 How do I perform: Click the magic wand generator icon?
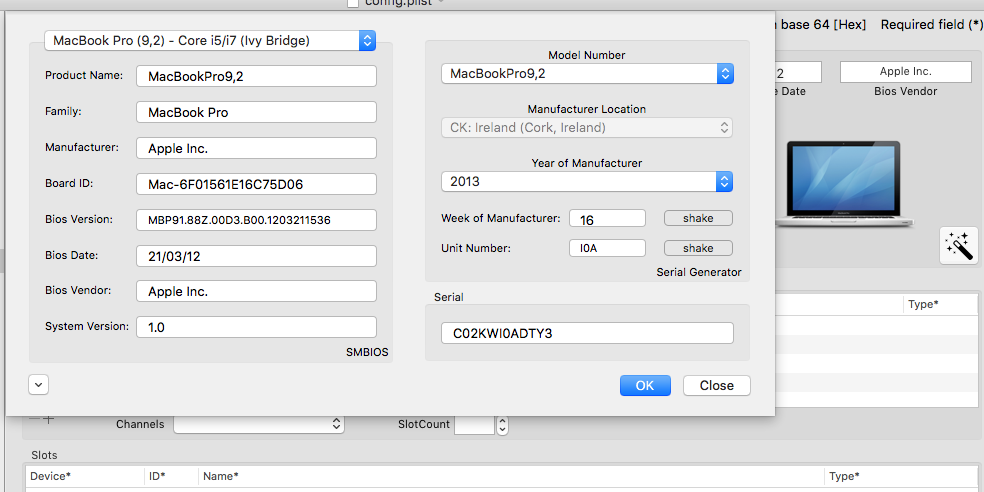[x=959, y=245]
